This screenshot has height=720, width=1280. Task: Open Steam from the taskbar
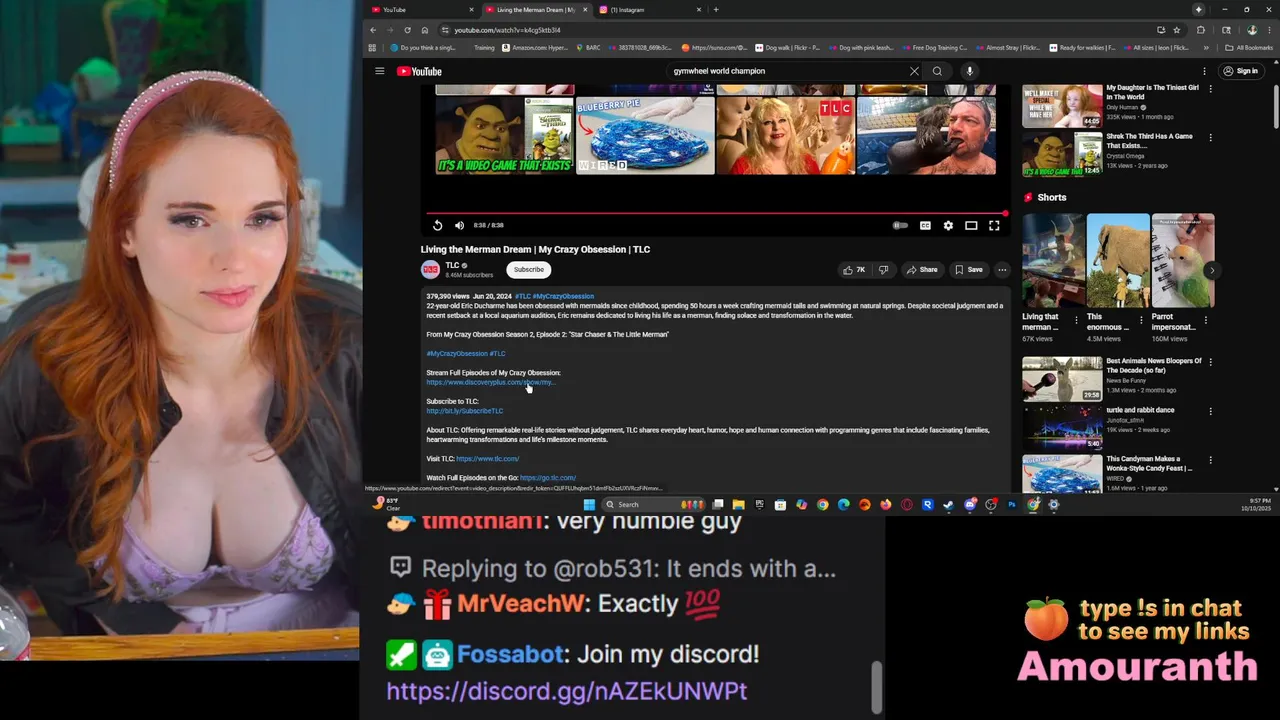point(948,505)
